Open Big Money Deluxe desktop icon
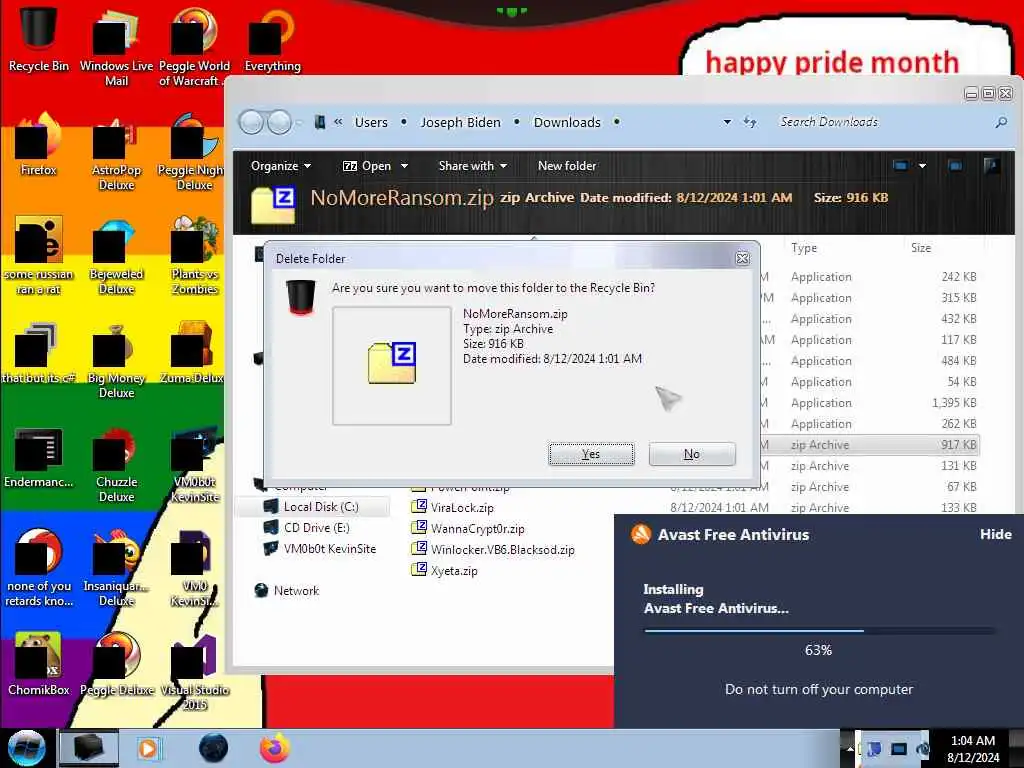 [x=116, y=361]
